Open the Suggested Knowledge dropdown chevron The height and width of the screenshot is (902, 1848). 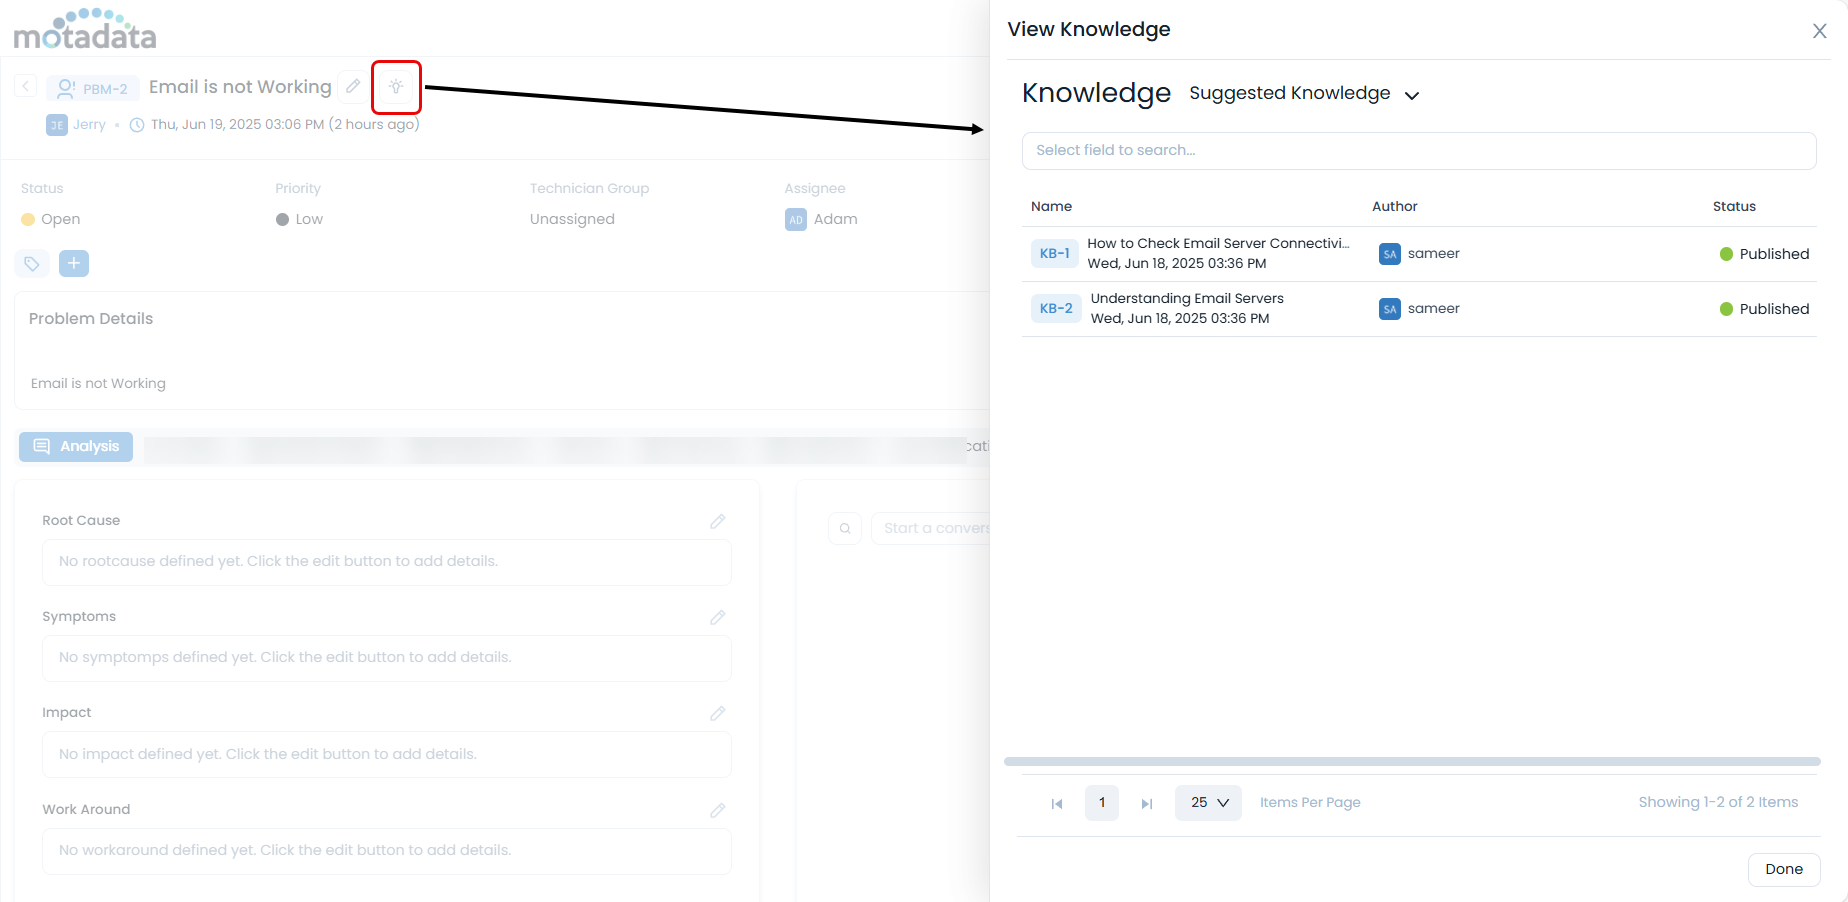click(1412, 95)
